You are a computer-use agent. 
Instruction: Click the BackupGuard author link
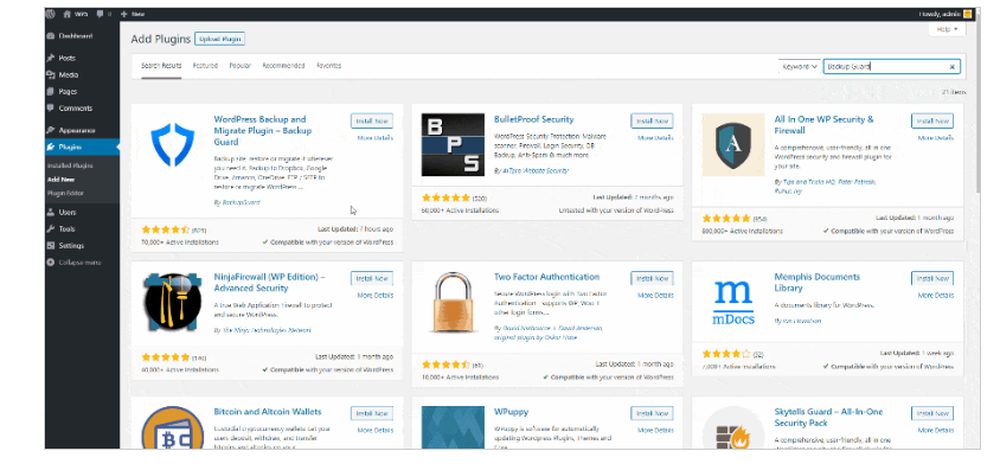tap(240, 202)
